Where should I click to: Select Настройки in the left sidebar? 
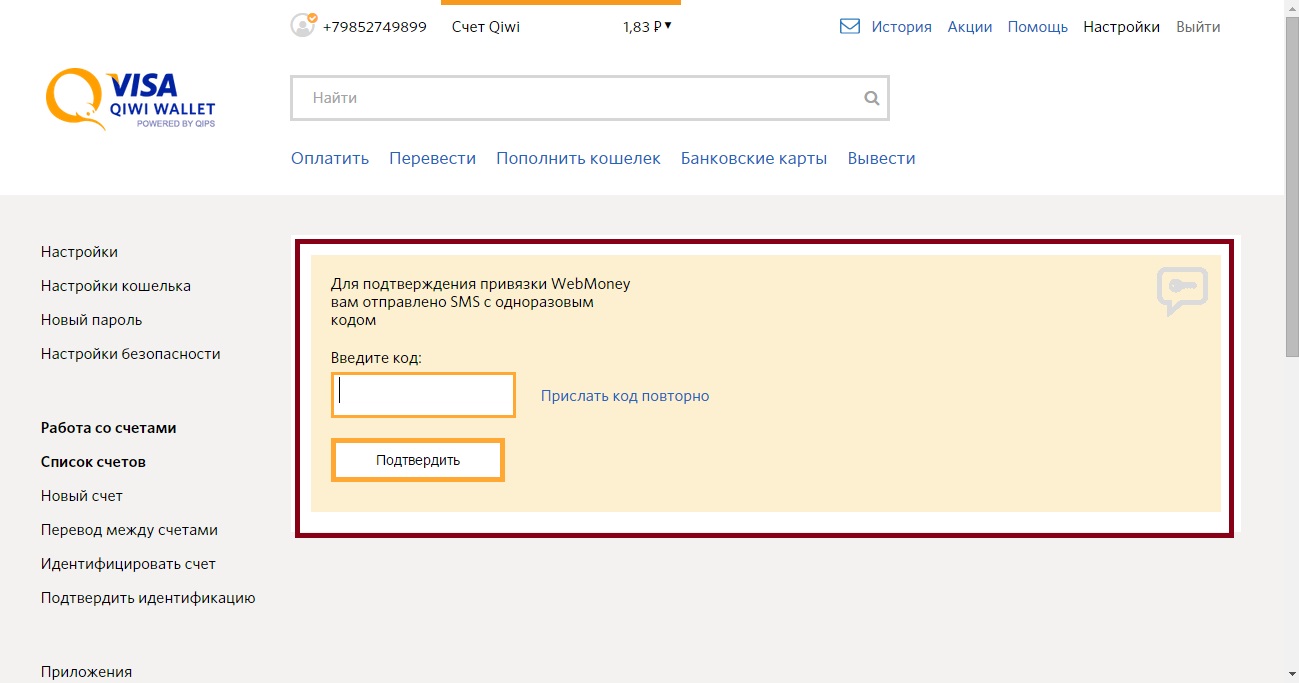pos(79,252)
